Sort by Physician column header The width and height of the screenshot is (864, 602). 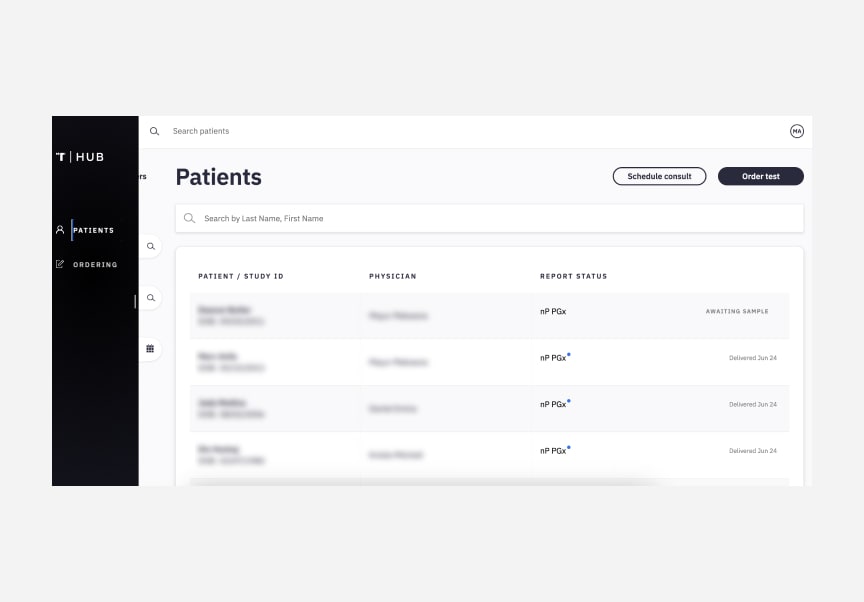392,276
